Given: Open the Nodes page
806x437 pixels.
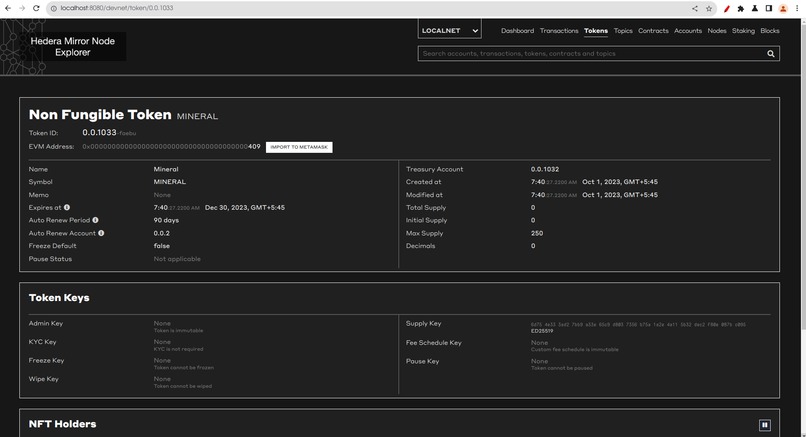Looking at the screenshot, I should click(717, 31).
